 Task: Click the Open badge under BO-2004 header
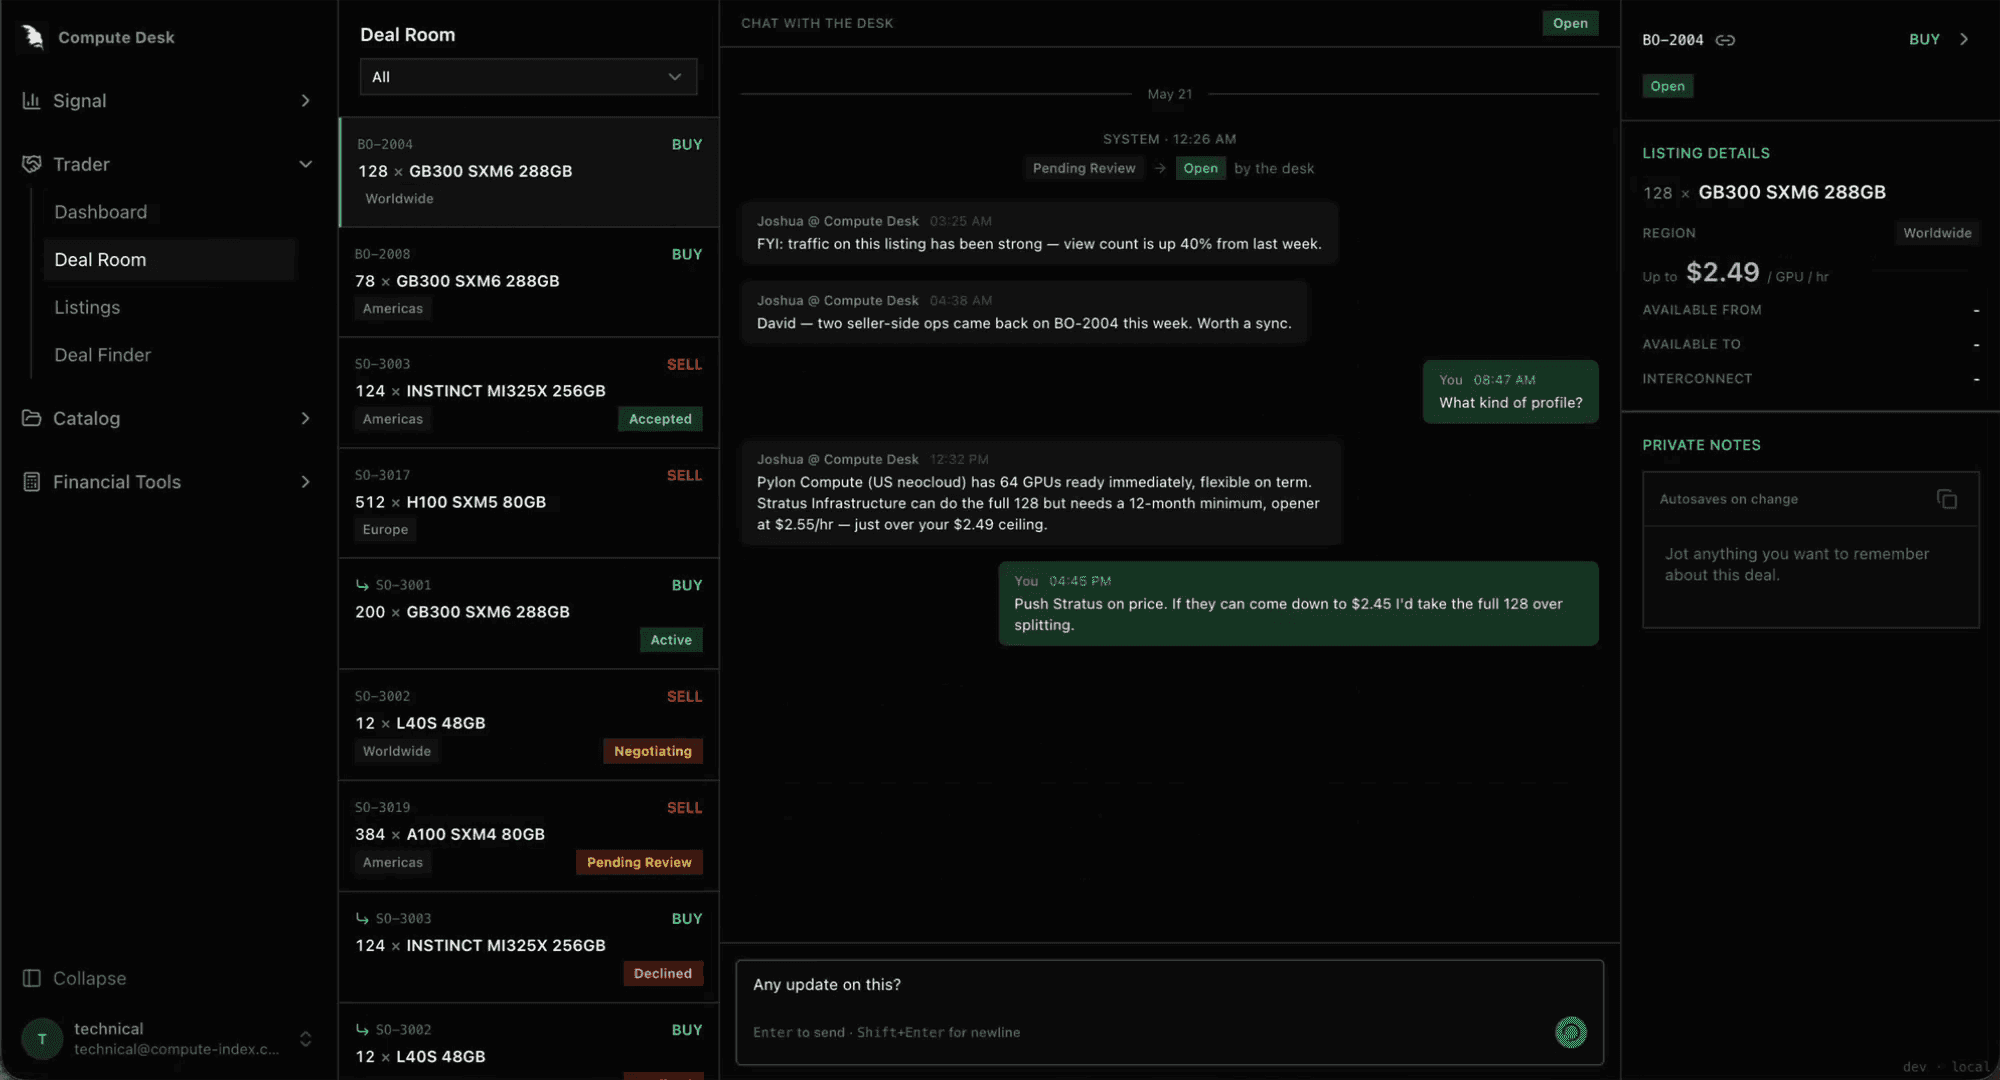(1667, 86)
